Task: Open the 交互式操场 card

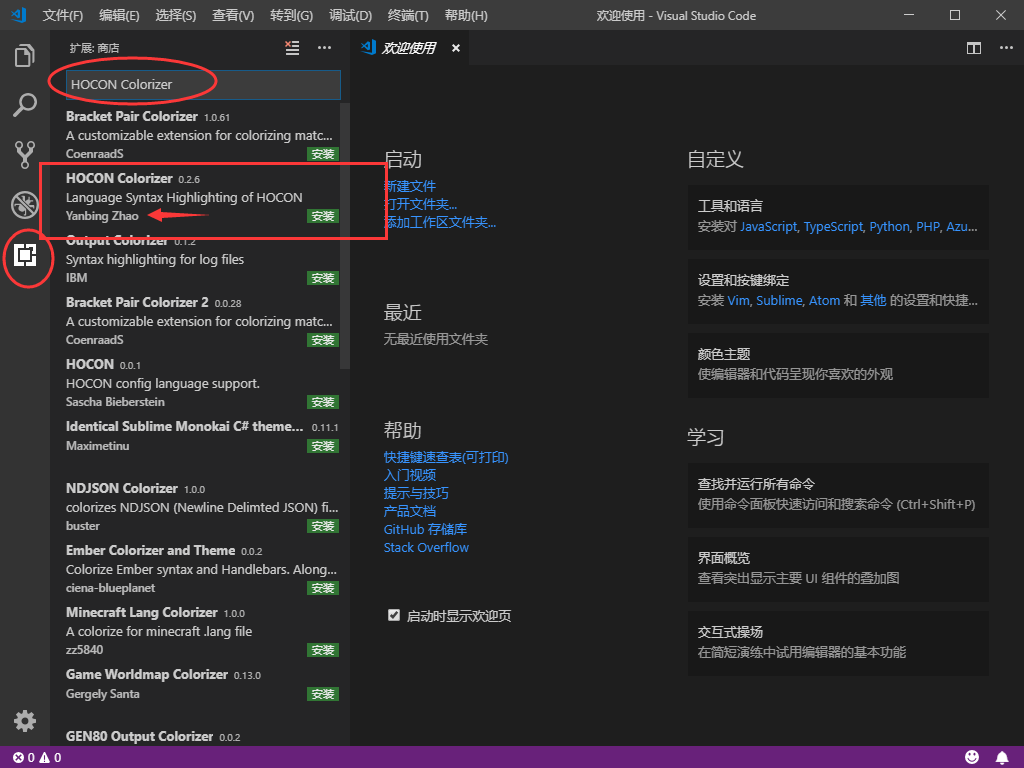Action: (x=838, y=643)
